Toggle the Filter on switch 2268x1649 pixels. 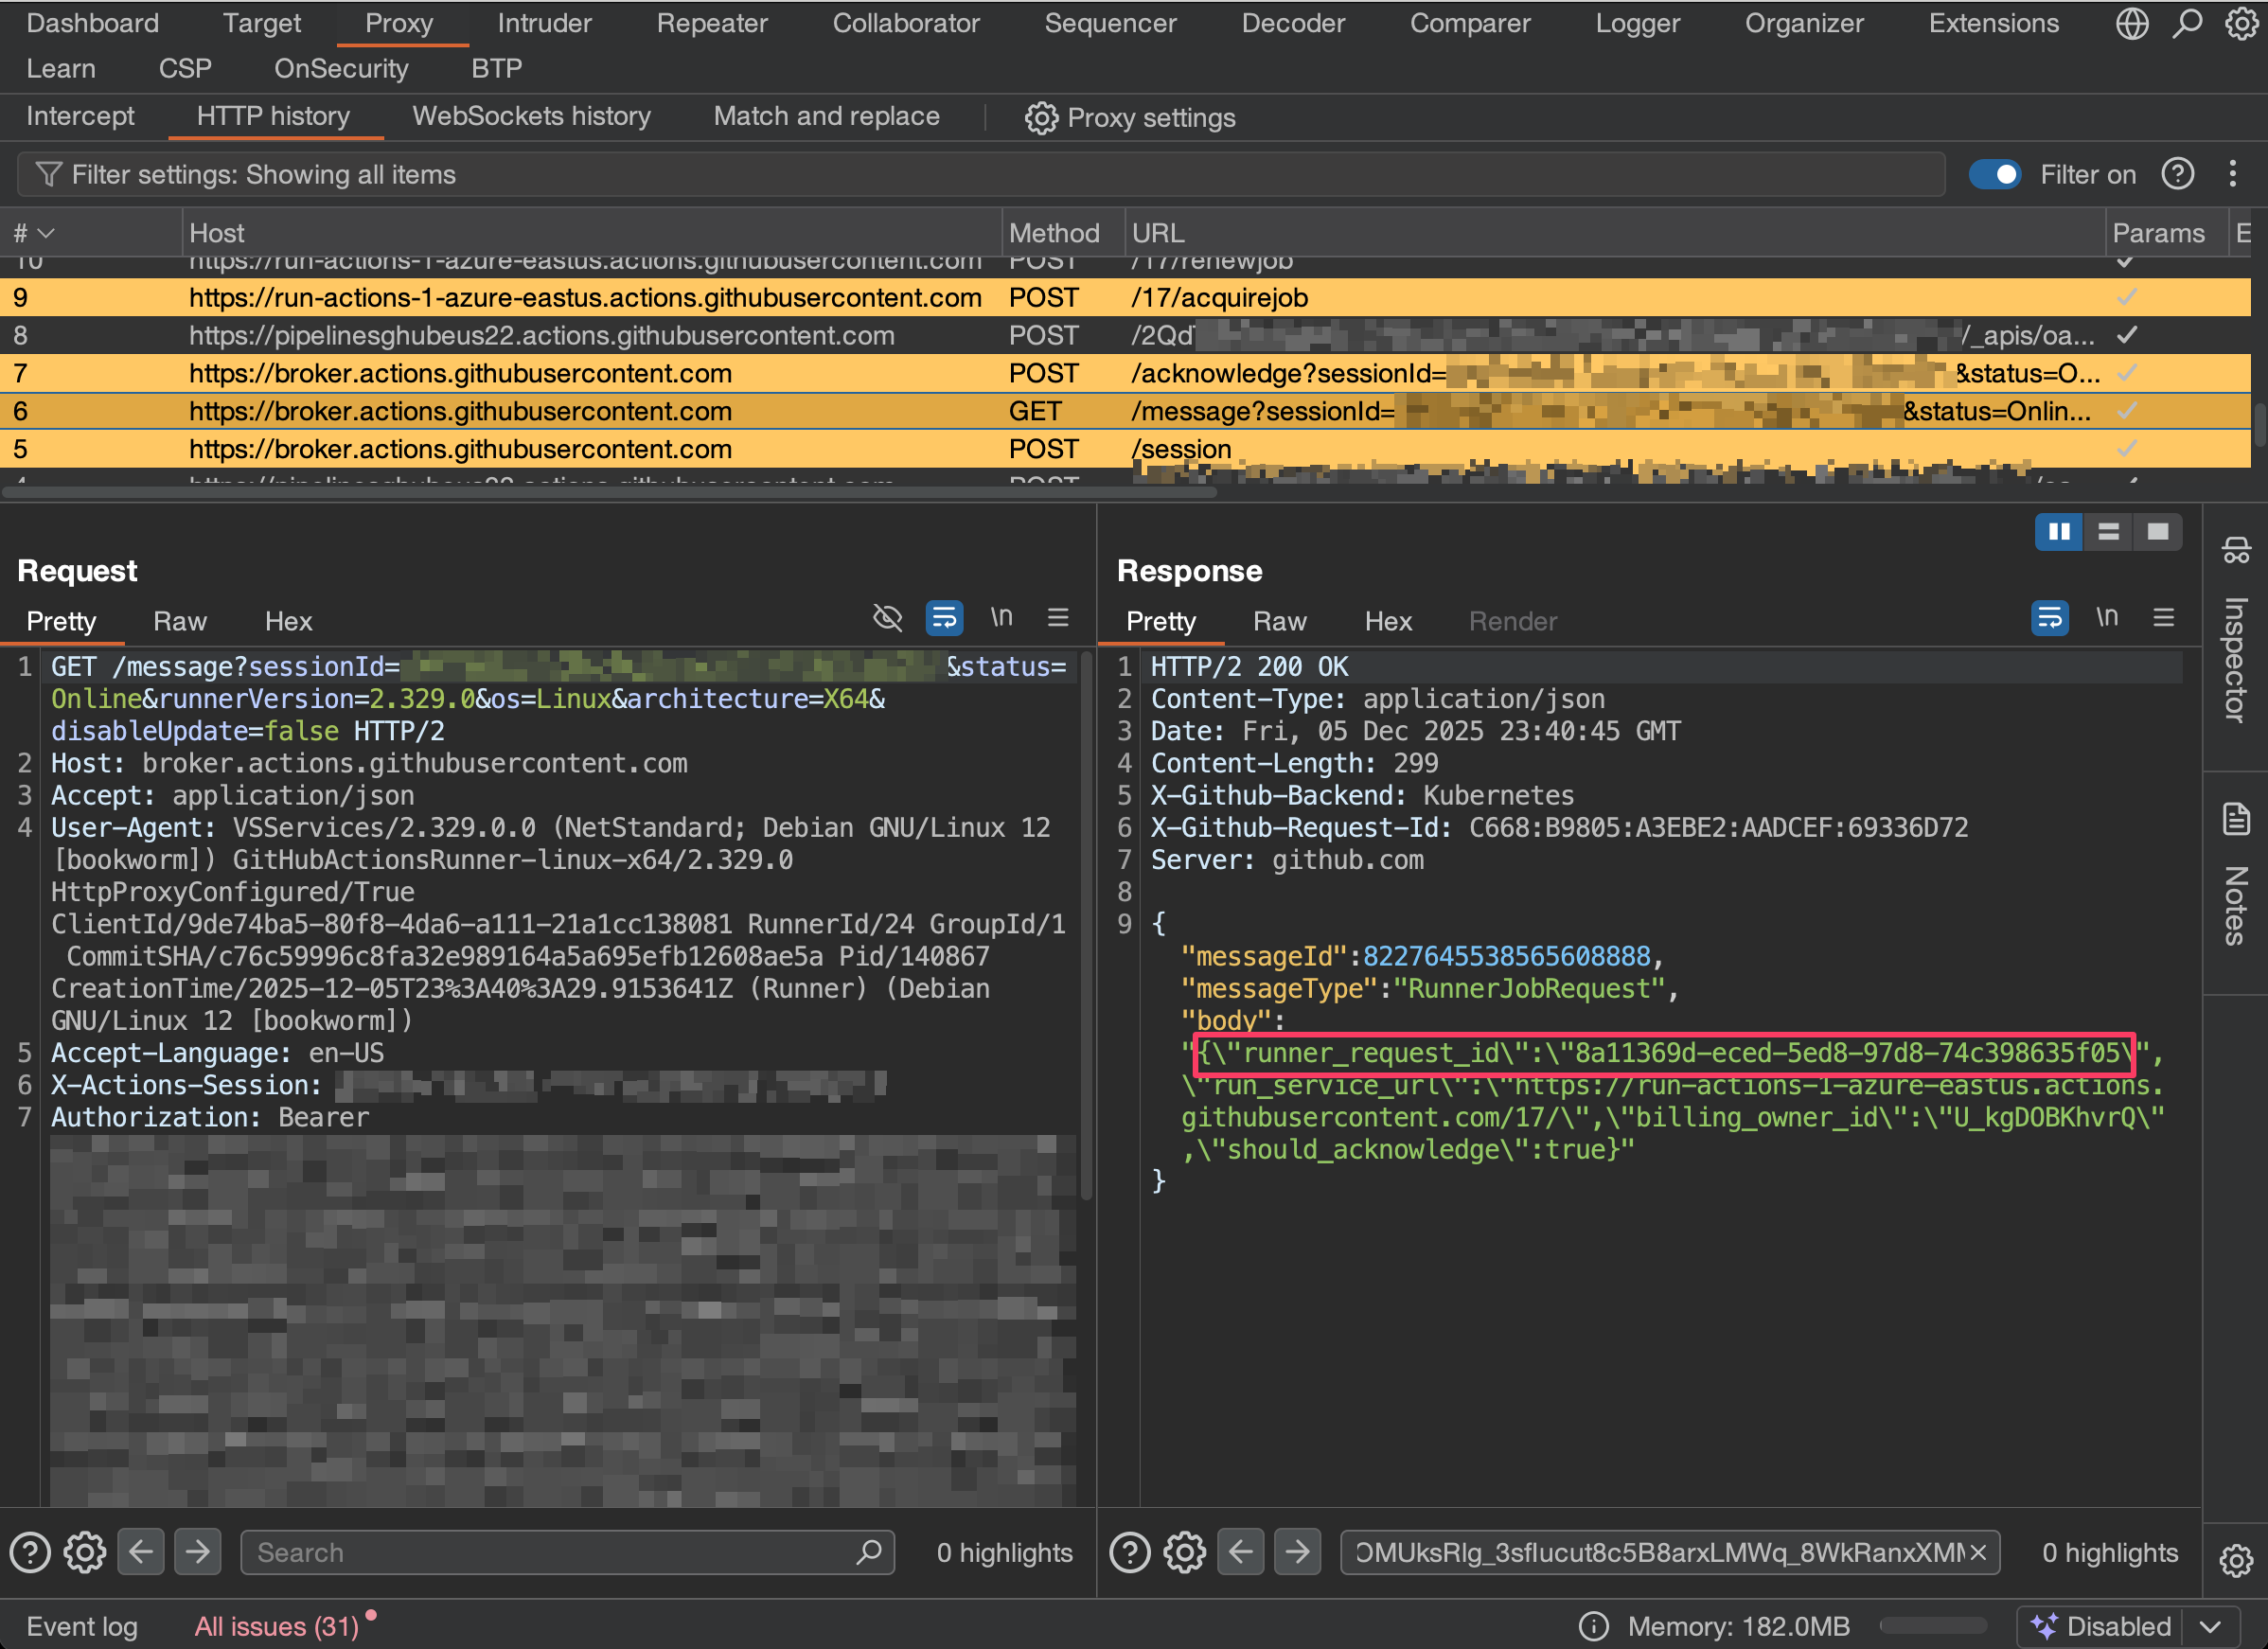[x=1994, y=175]
